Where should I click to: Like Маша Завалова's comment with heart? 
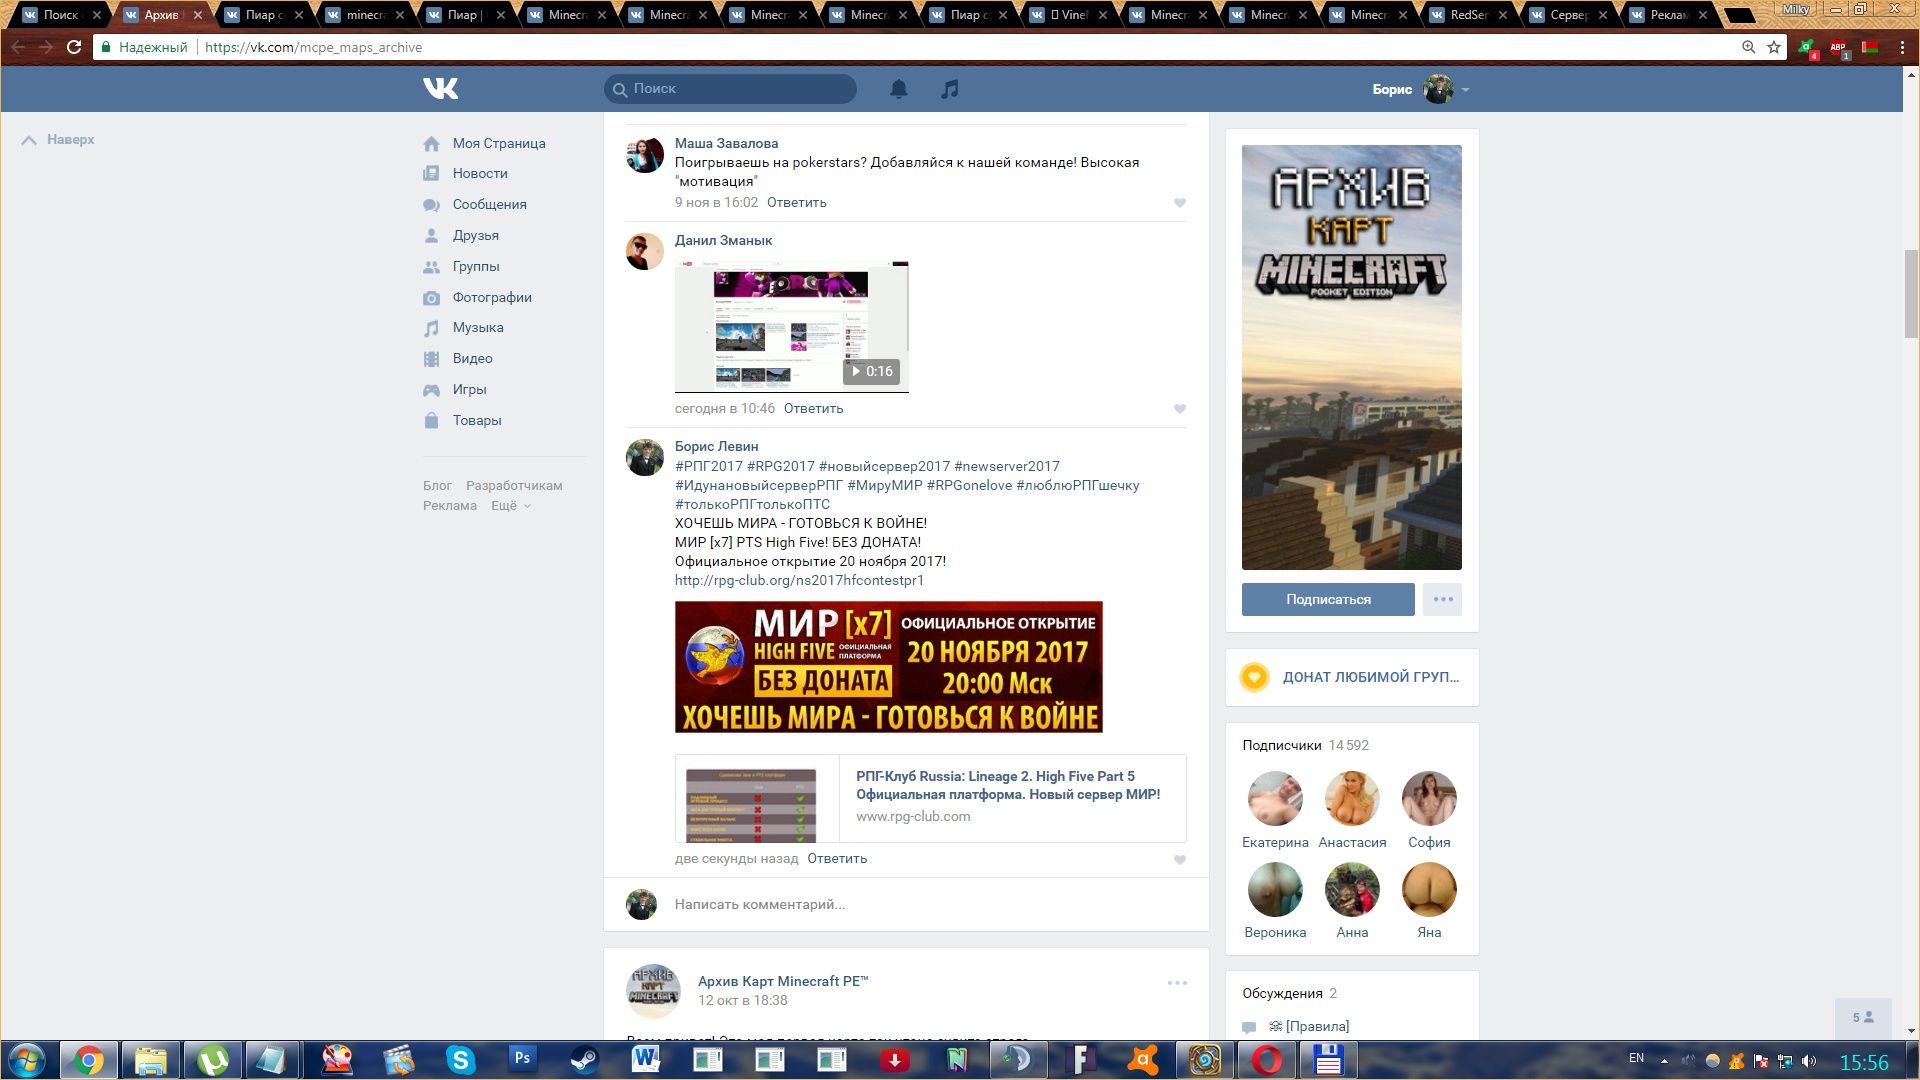click(x=1180, y=203)
